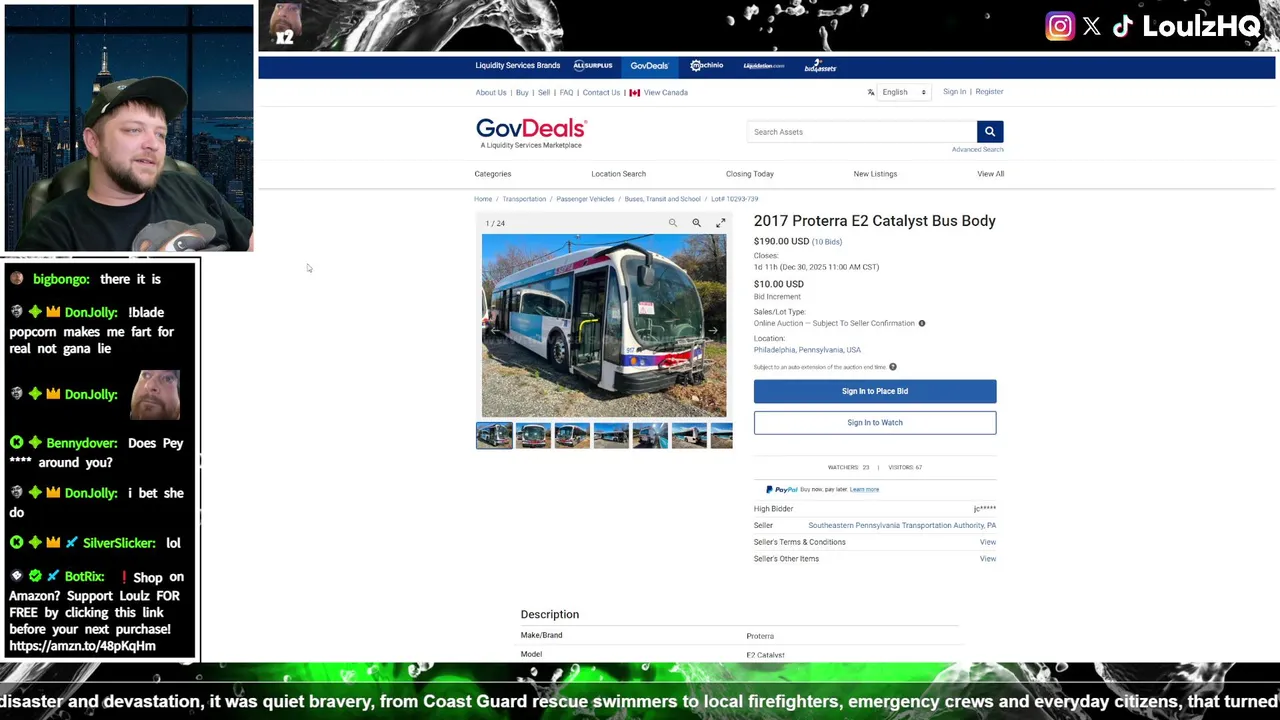Zoom in on the bus photo

pos(696,223)
